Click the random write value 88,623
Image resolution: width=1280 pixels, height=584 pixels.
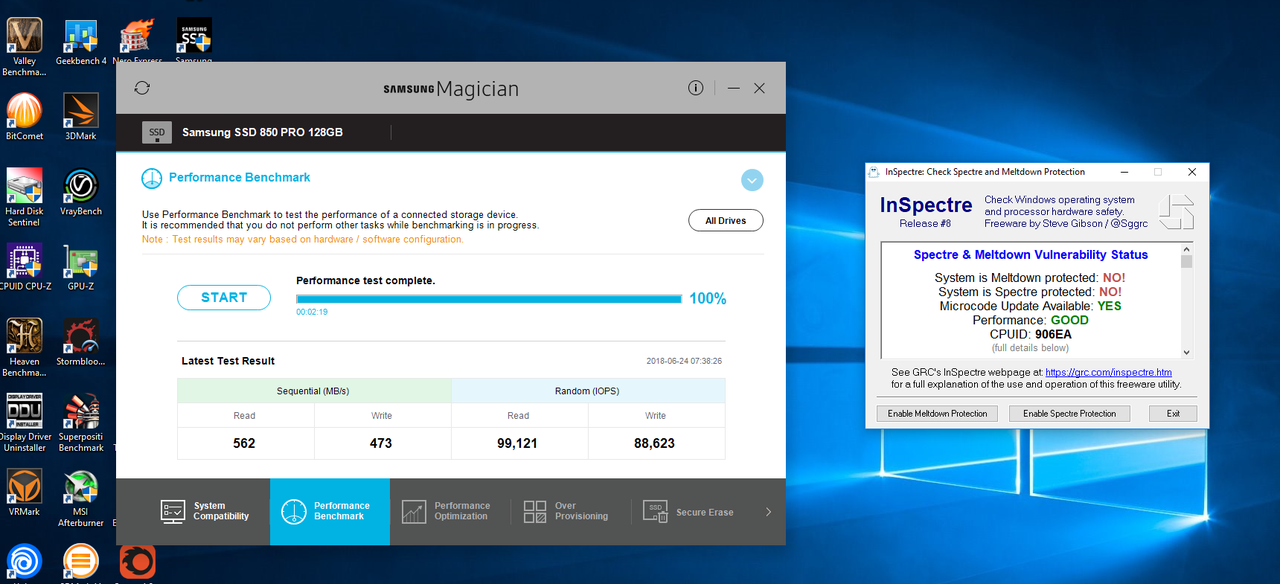tap(655, 443)
